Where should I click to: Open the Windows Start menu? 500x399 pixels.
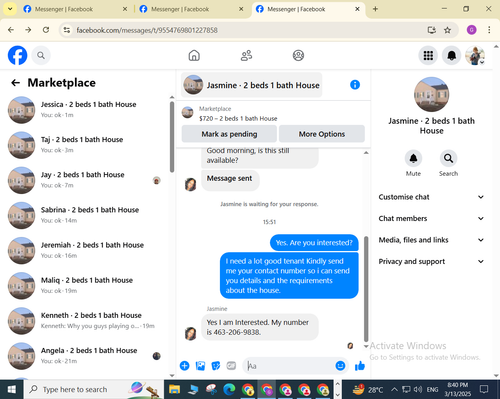[12, 389]
